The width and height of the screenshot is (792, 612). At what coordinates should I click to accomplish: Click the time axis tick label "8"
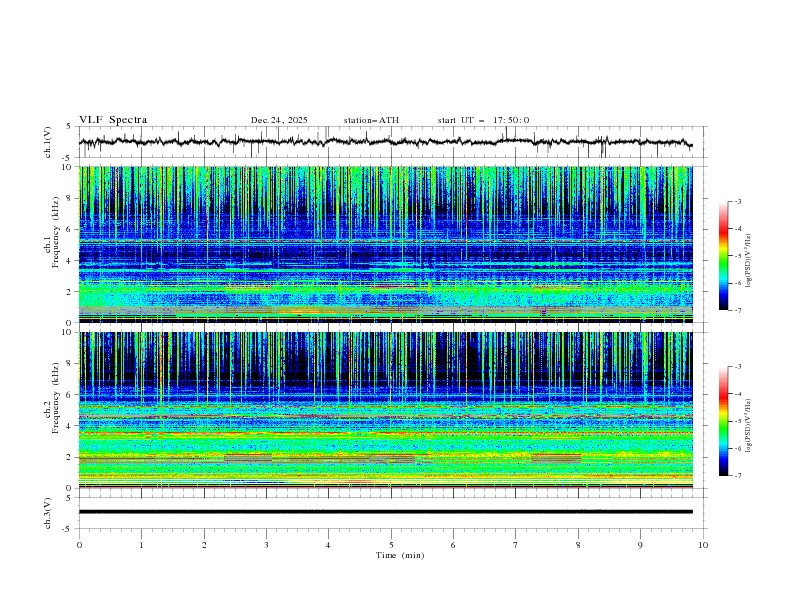578,545
